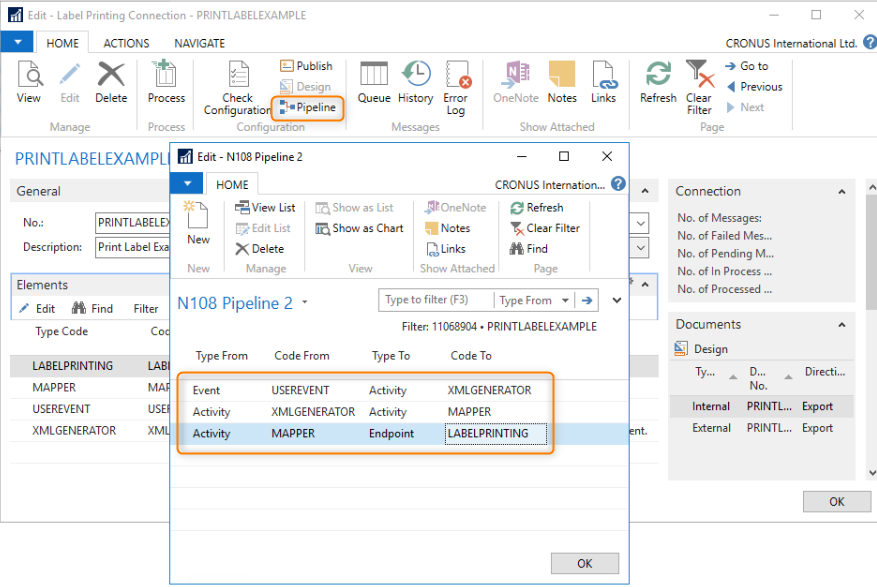The width and height of the screenshot is (877, 587).
Task: Collapse the General section
Action: click(645, 191)
